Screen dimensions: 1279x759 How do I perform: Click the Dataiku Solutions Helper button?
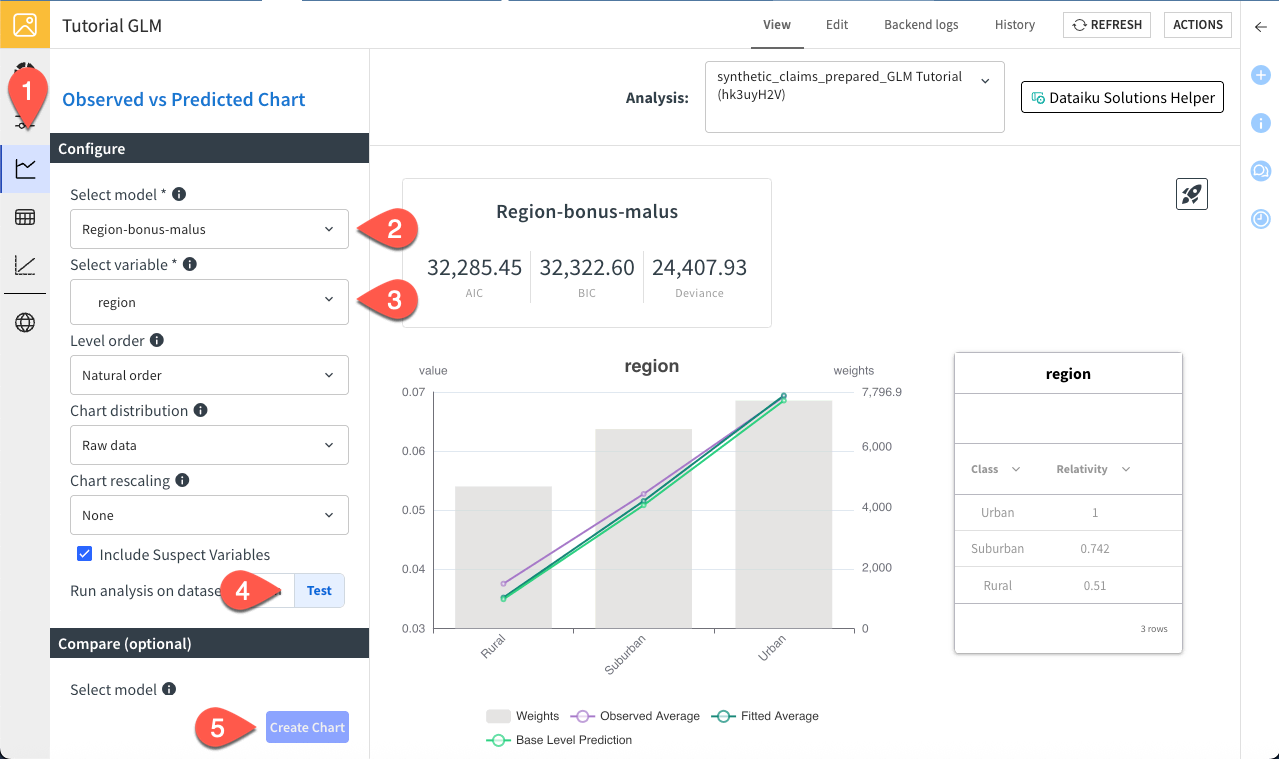1121,97
